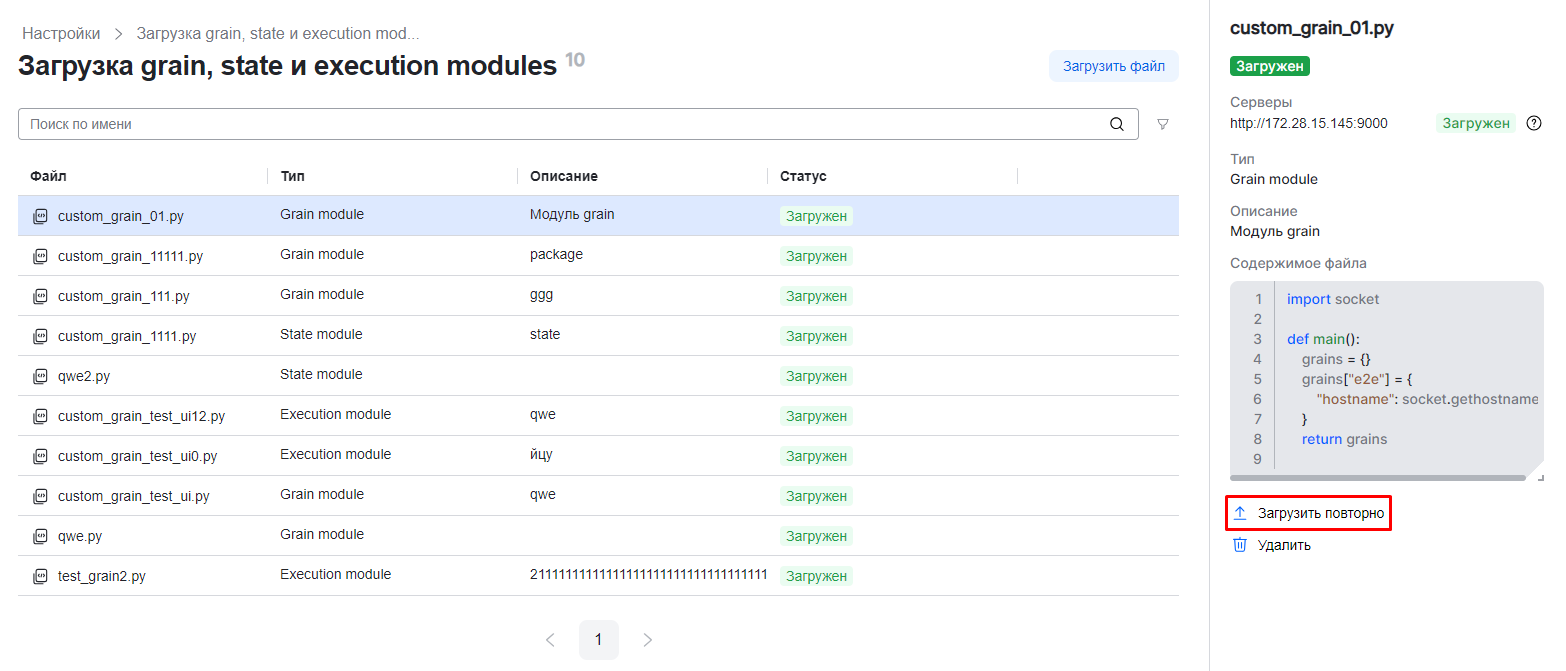Sort by the Статус column header

pos(803,176)
